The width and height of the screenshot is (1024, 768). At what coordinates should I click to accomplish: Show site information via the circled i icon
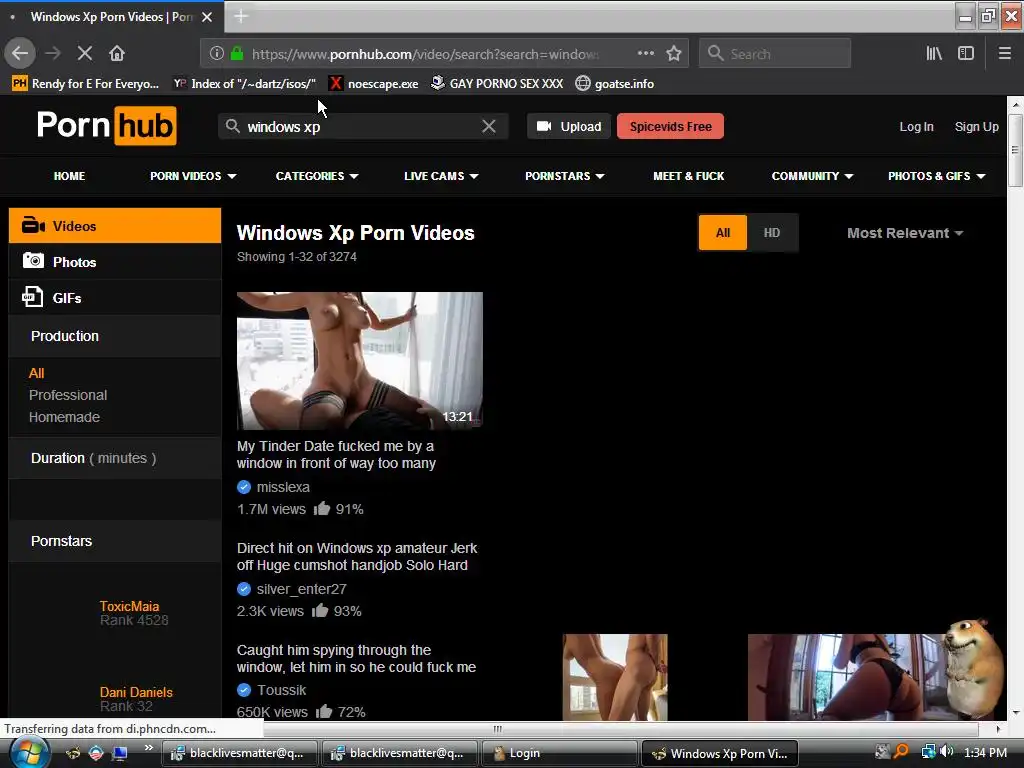[x=217, y=53]
